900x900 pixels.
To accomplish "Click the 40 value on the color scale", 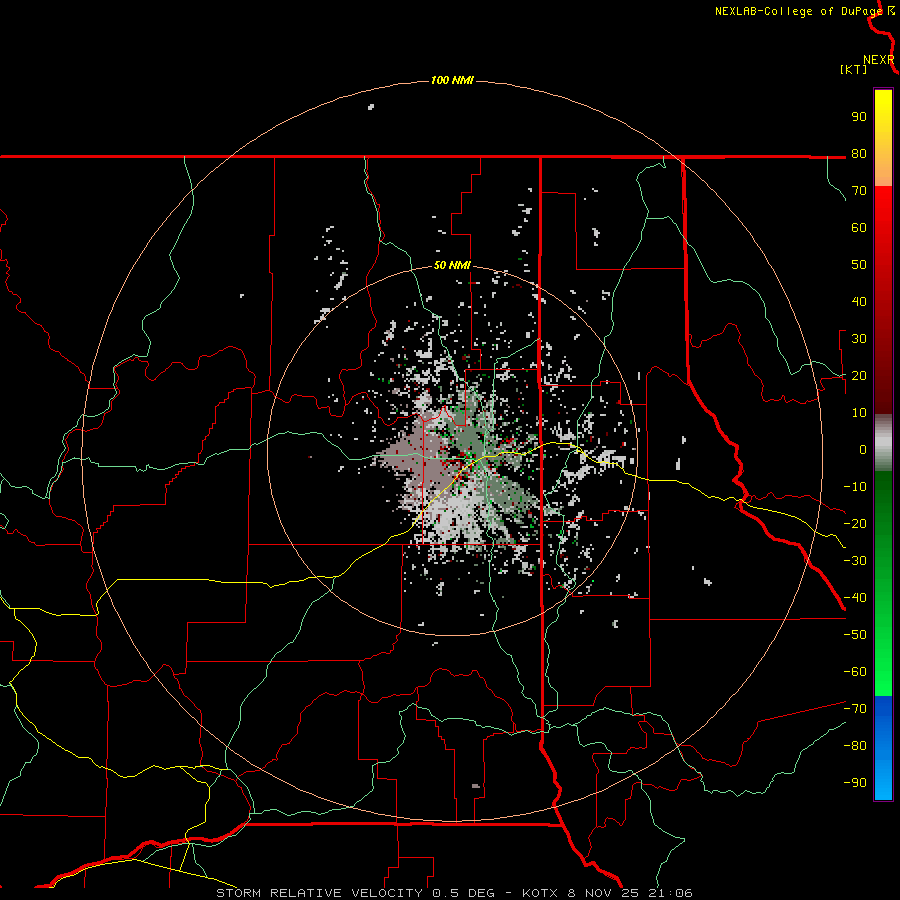I will click(859, 302).
